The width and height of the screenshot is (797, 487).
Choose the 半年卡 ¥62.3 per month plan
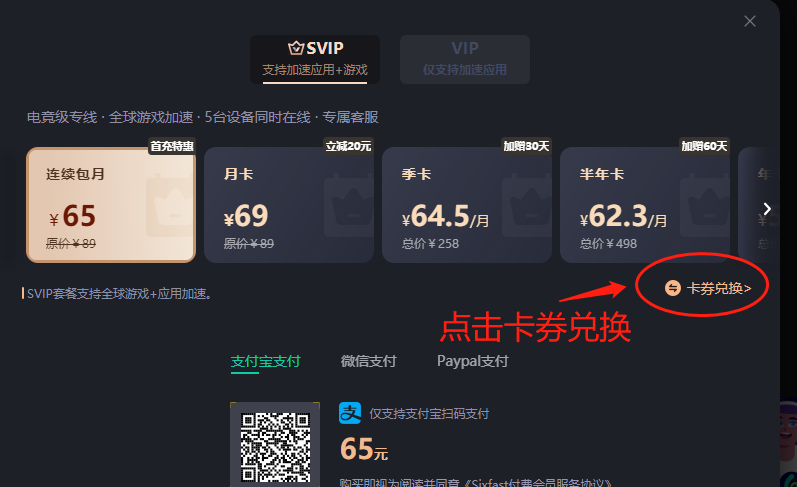pyautogui.click(x=645, y=205)
